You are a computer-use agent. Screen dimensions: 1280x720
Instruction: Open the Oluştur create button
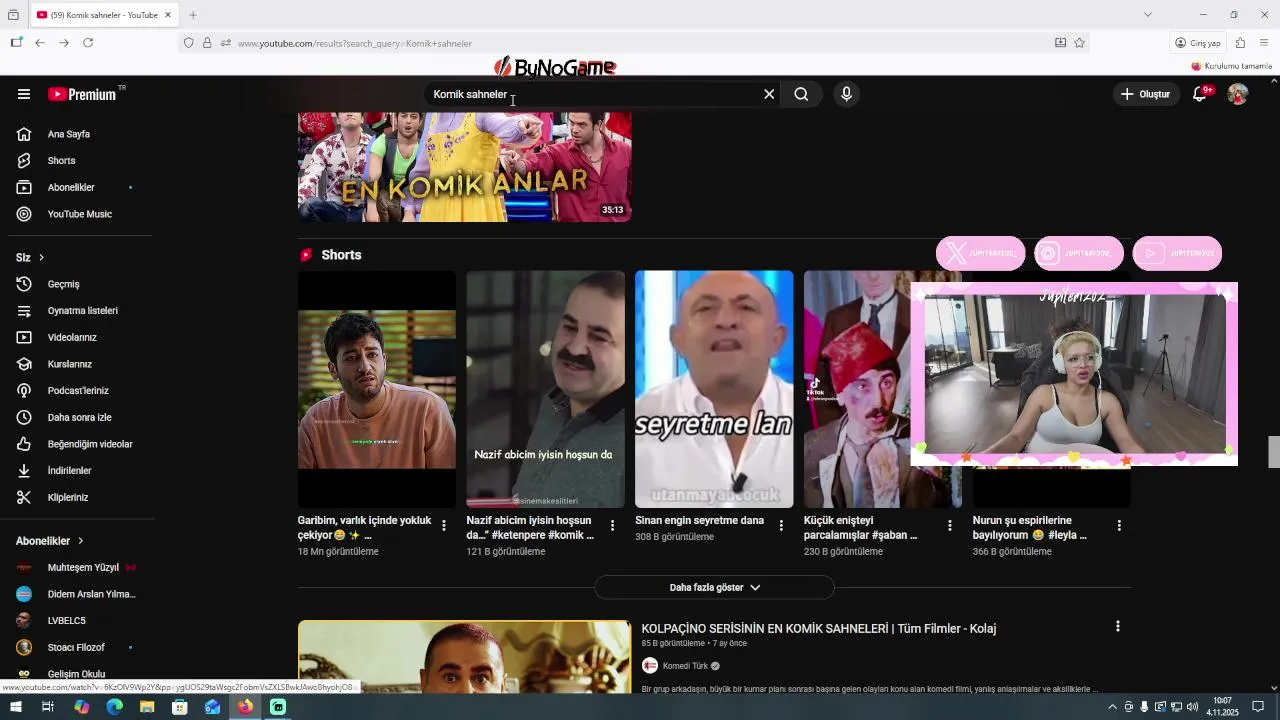1146,94
